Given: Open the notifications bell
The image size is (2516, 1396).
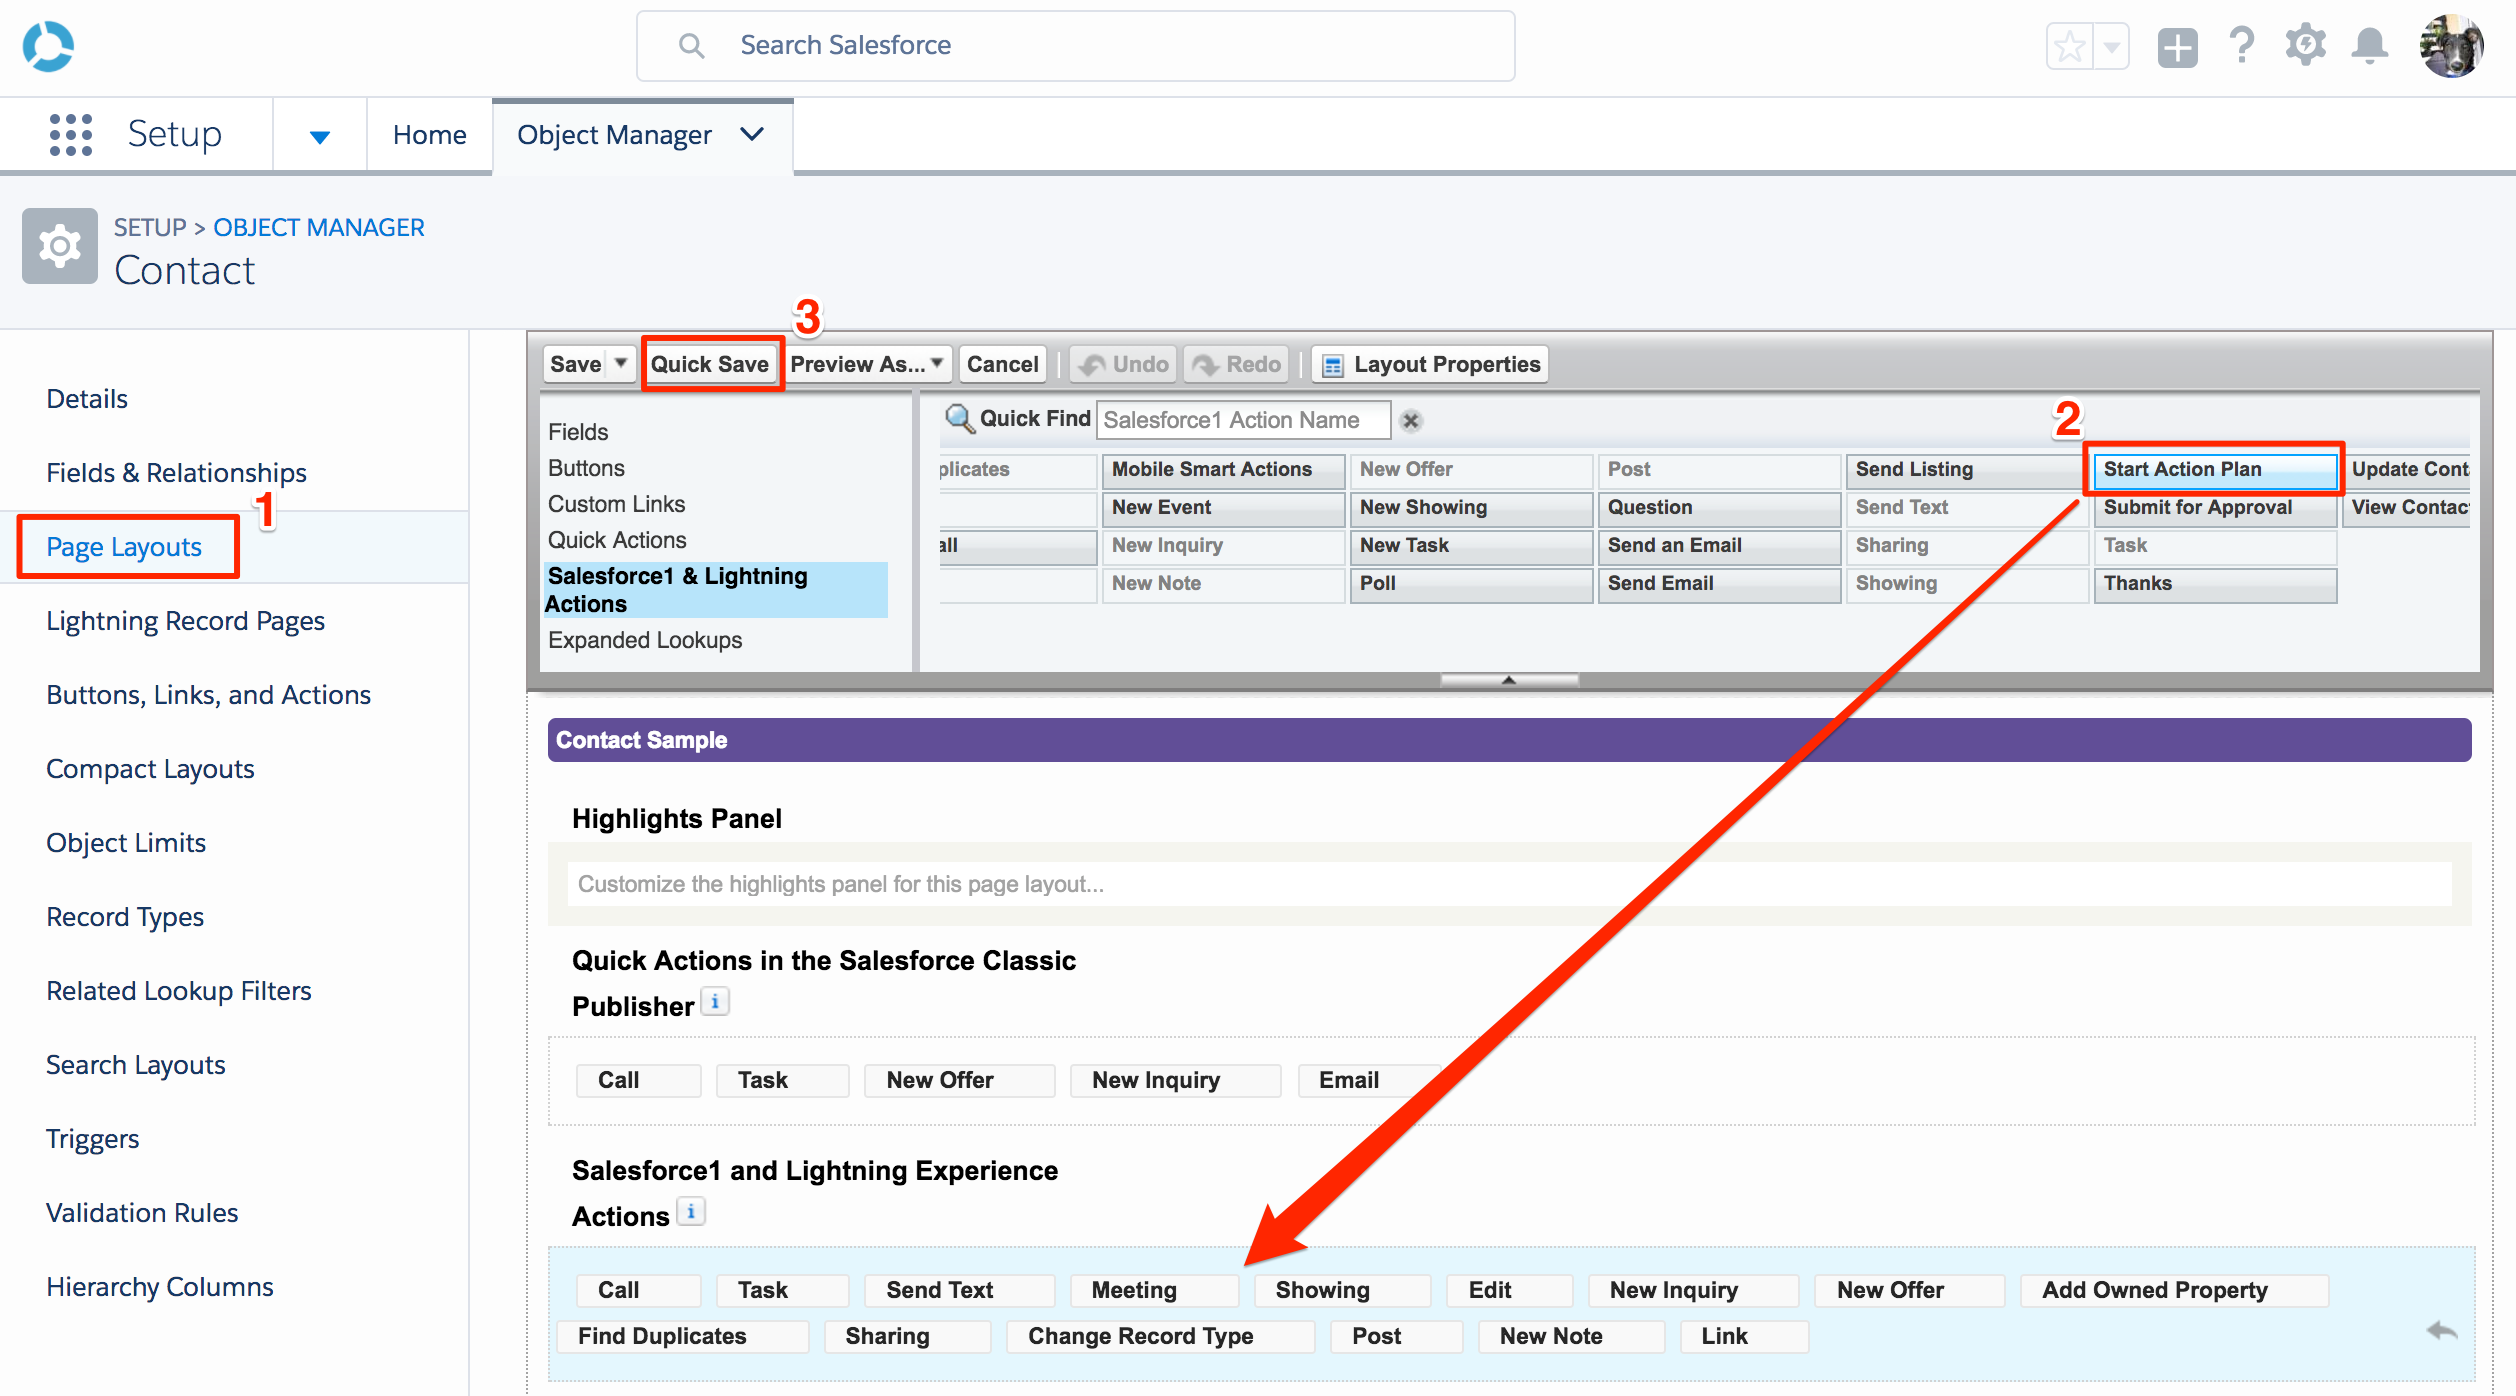Looking at the screenshot, I should coord(2370,46).
